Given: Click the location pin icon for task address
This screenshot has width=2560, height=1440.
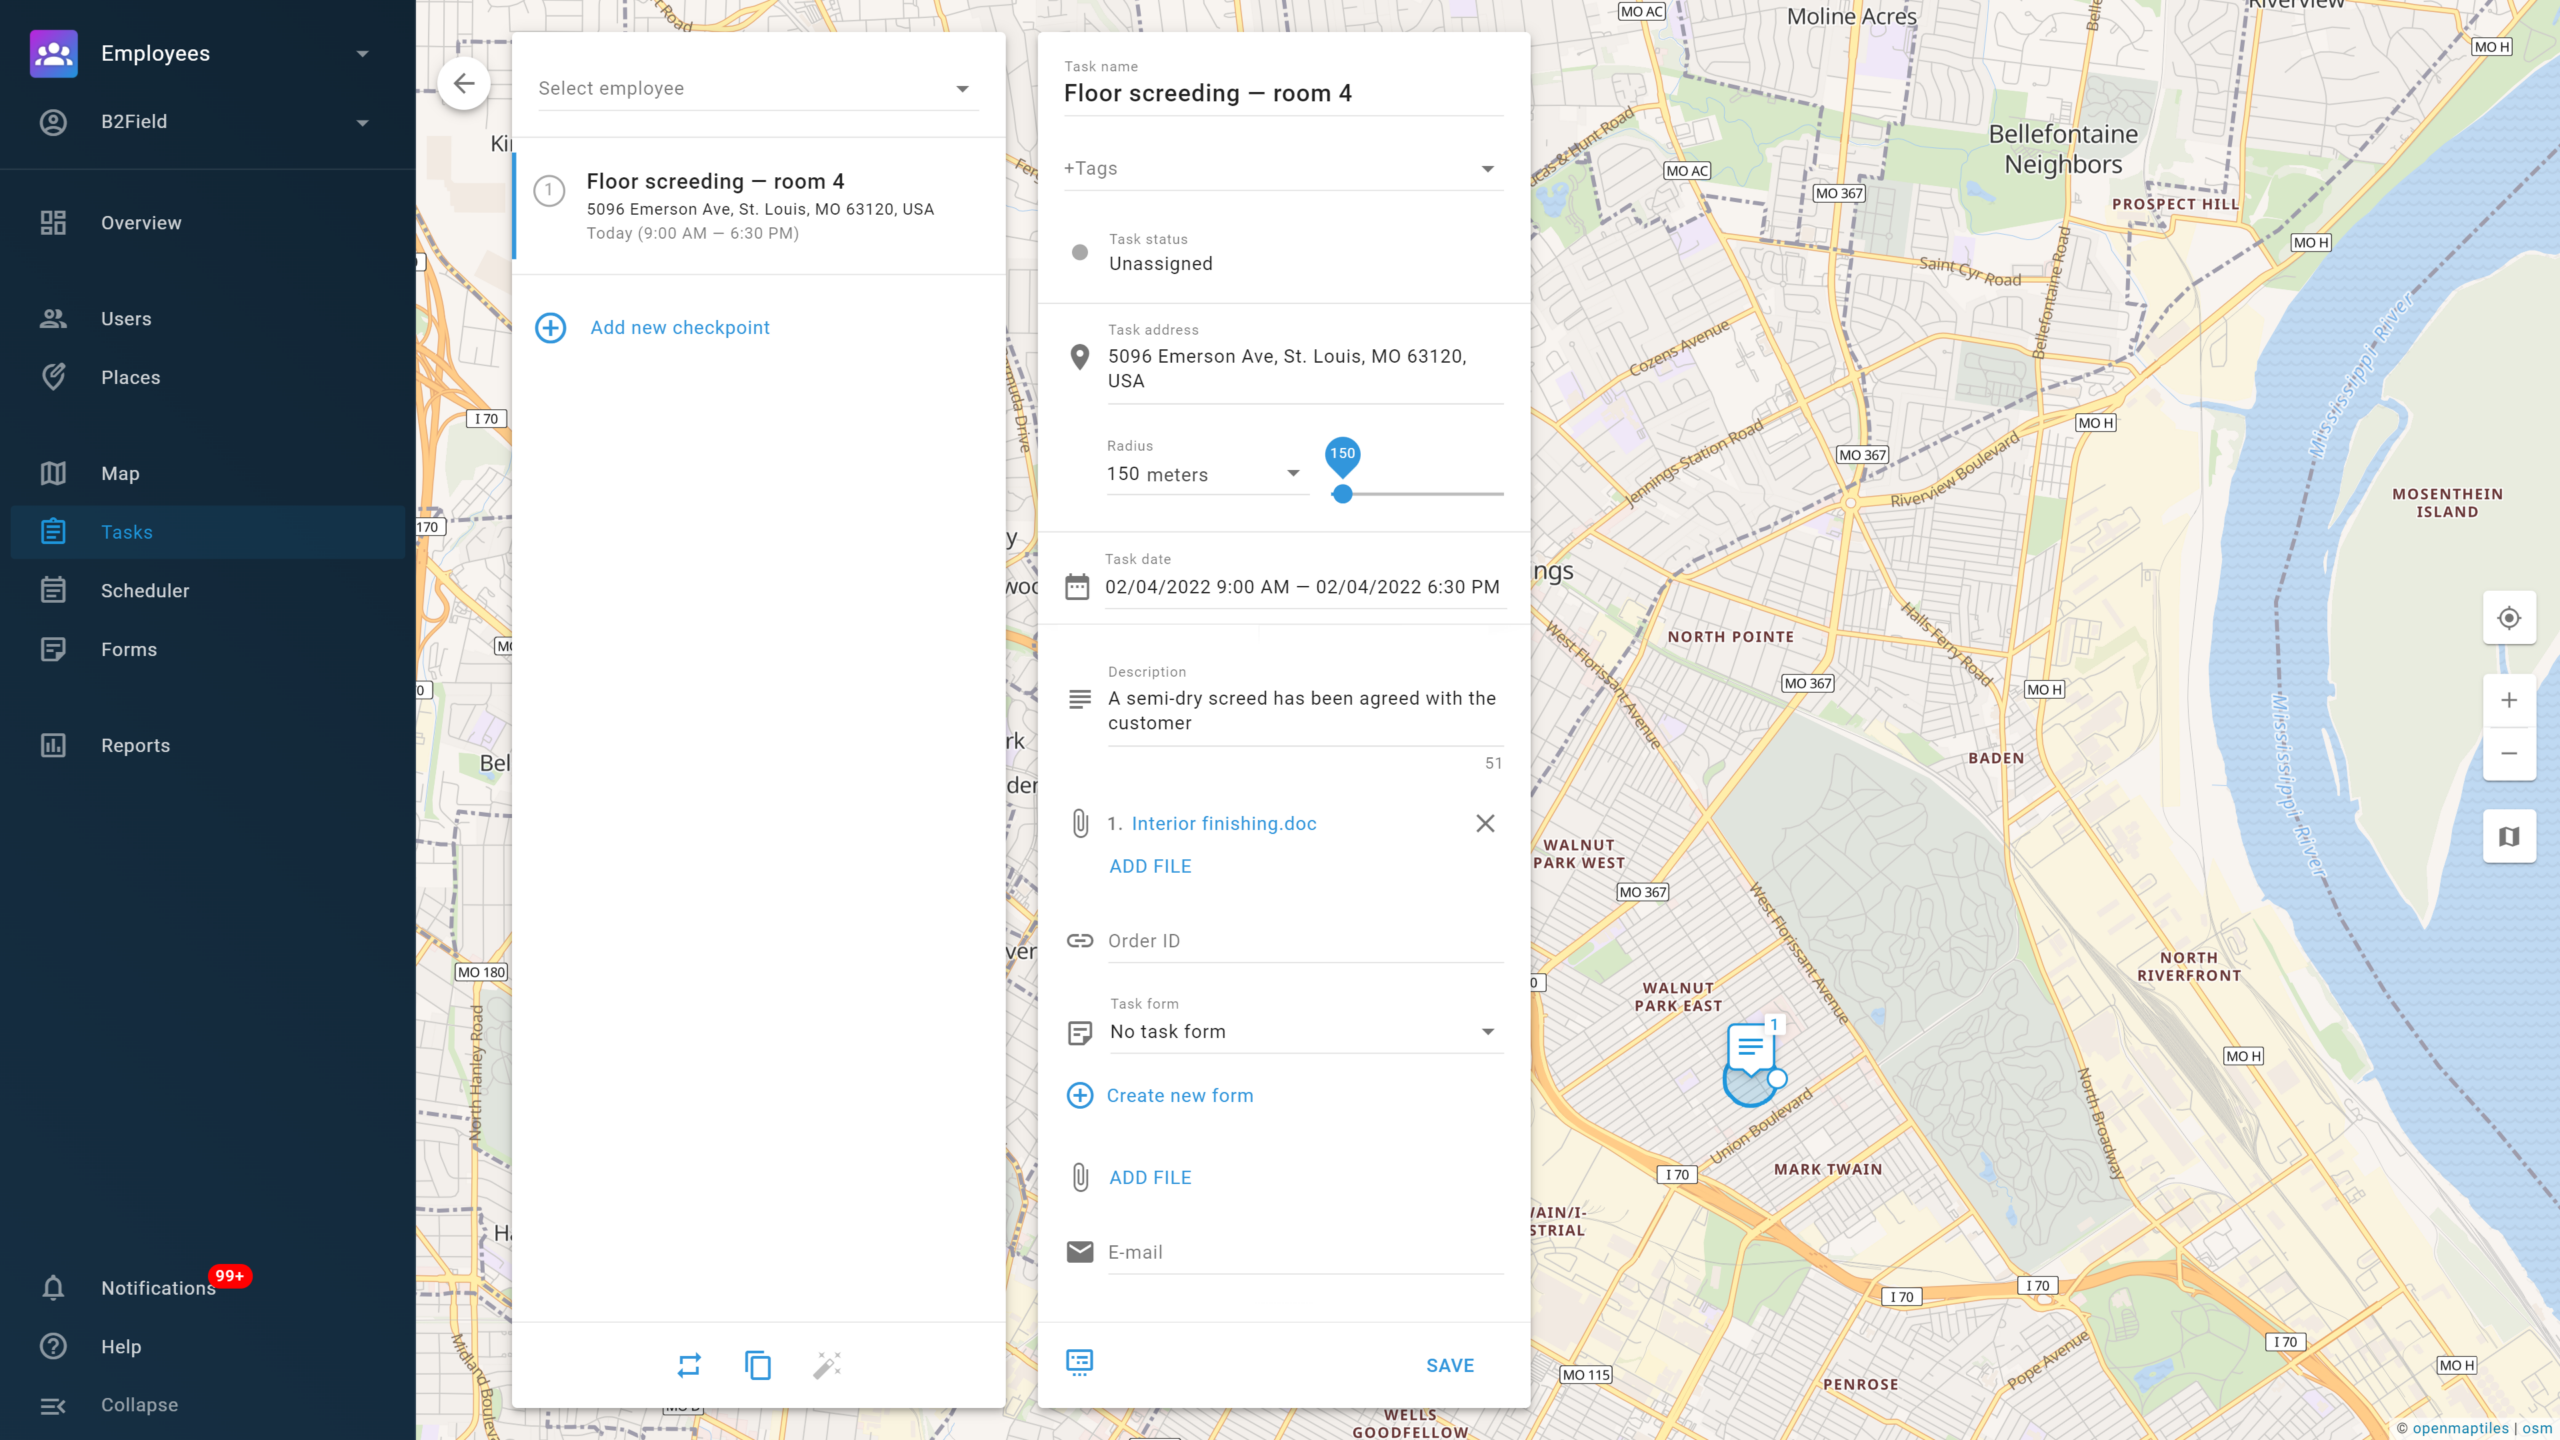Looking at the screenshot, I should click(1080, 359).
